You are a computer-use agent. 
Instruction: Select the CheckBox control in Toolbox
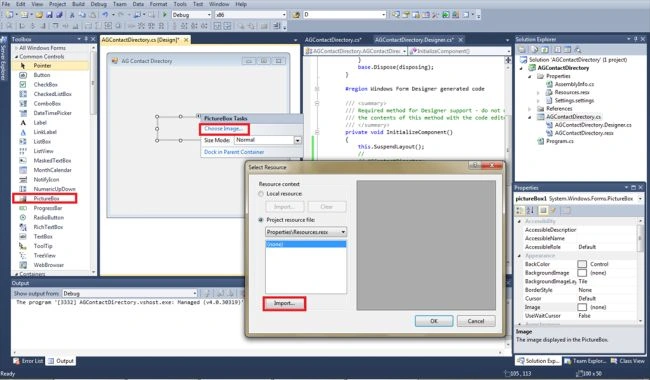(x=45, y=85)
